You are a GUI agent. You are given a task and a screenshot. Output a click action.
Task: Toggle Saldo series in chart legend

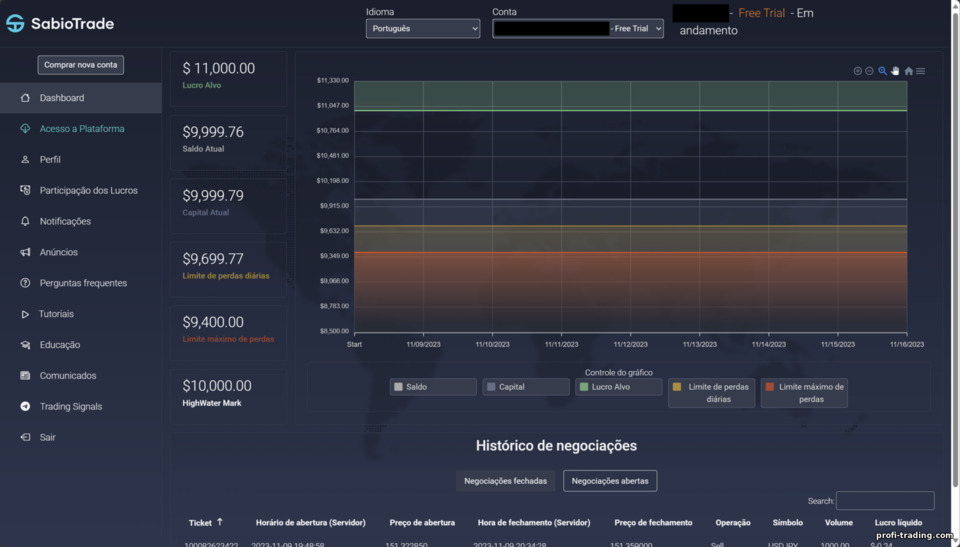coord(433,387)
